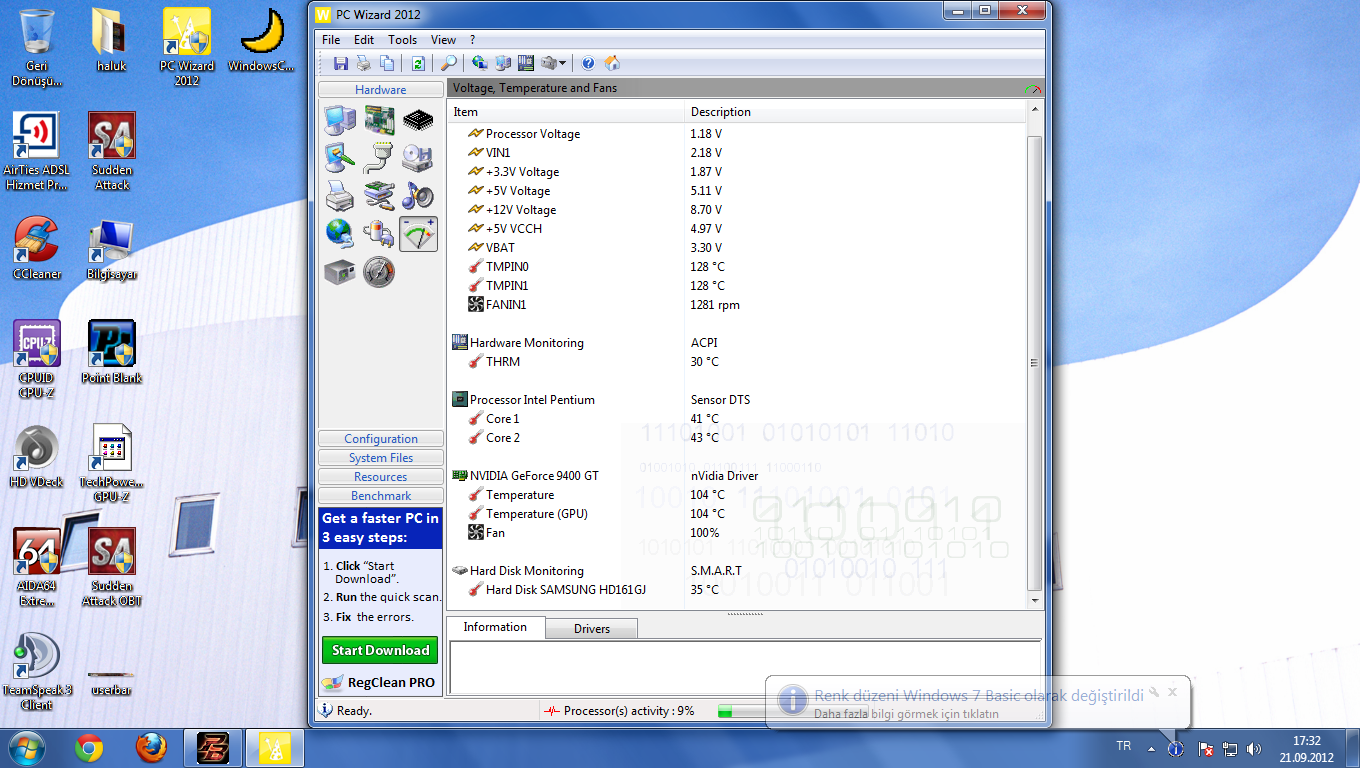Select the Network globe icon
Image resolution: width=1360 pixels, height=768 pixels.
[340, 233]
